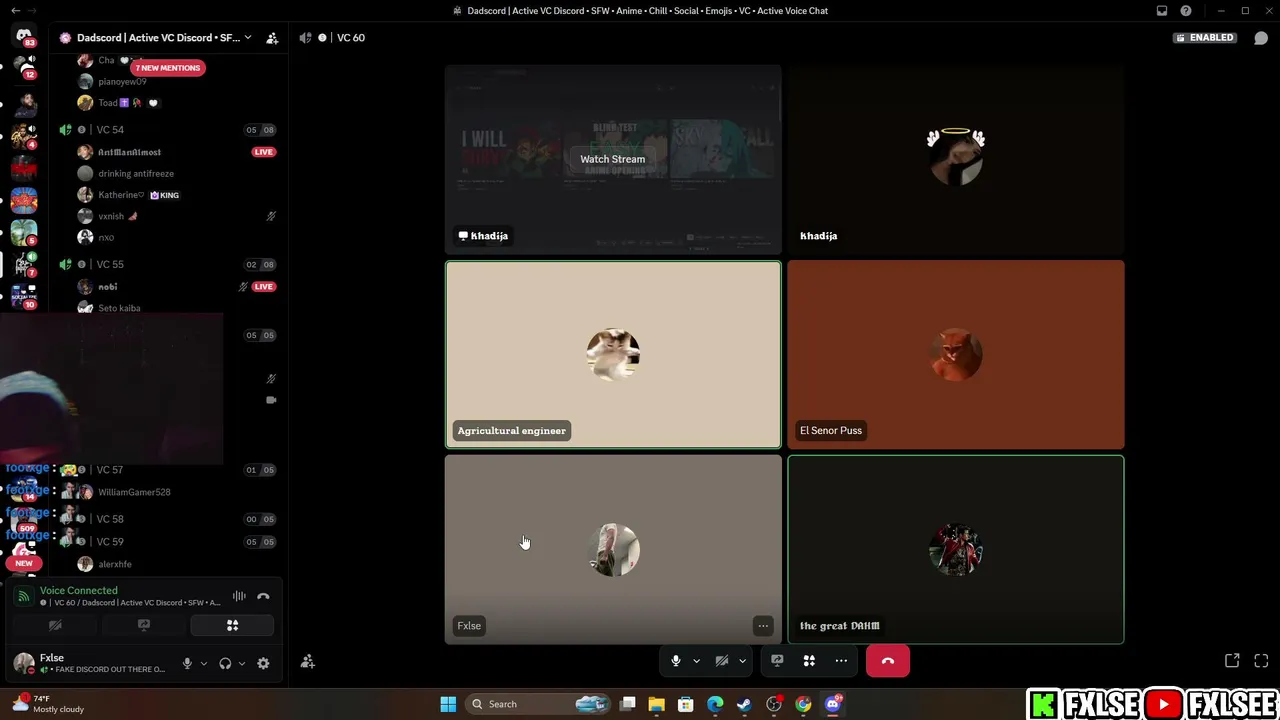Viewport: 1280px width, 720px height.
Task: Invite members to the Dadscord server
Action: pyautogui.click(x=272, y=38)
